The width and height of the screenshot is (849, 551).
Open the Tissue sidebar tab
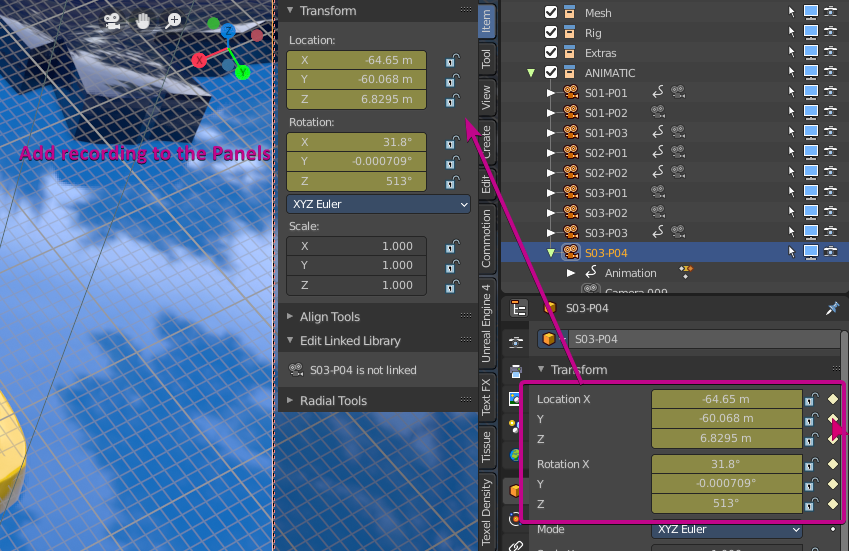486,447
